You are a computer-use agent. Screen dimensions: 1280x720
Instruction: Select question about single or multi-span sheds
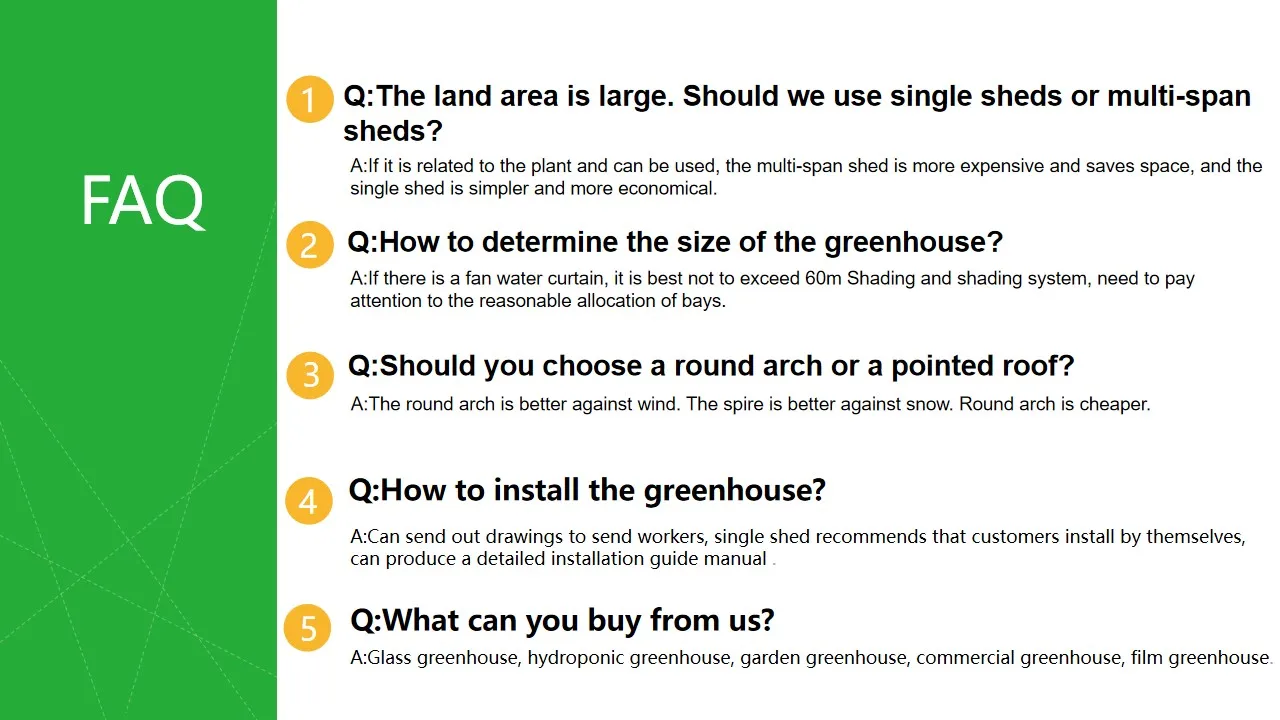(797, 113)
